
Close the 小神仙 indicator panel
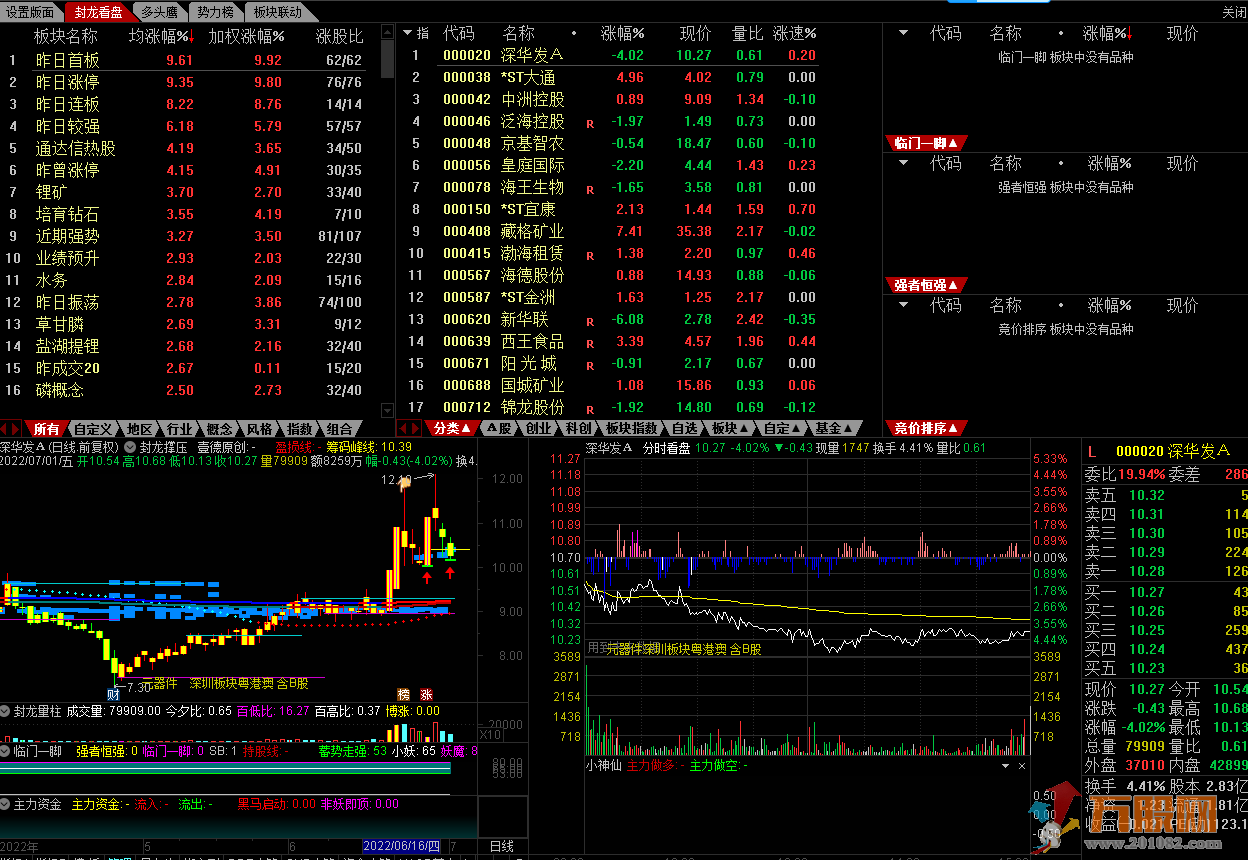click(x=1022, y=766)
